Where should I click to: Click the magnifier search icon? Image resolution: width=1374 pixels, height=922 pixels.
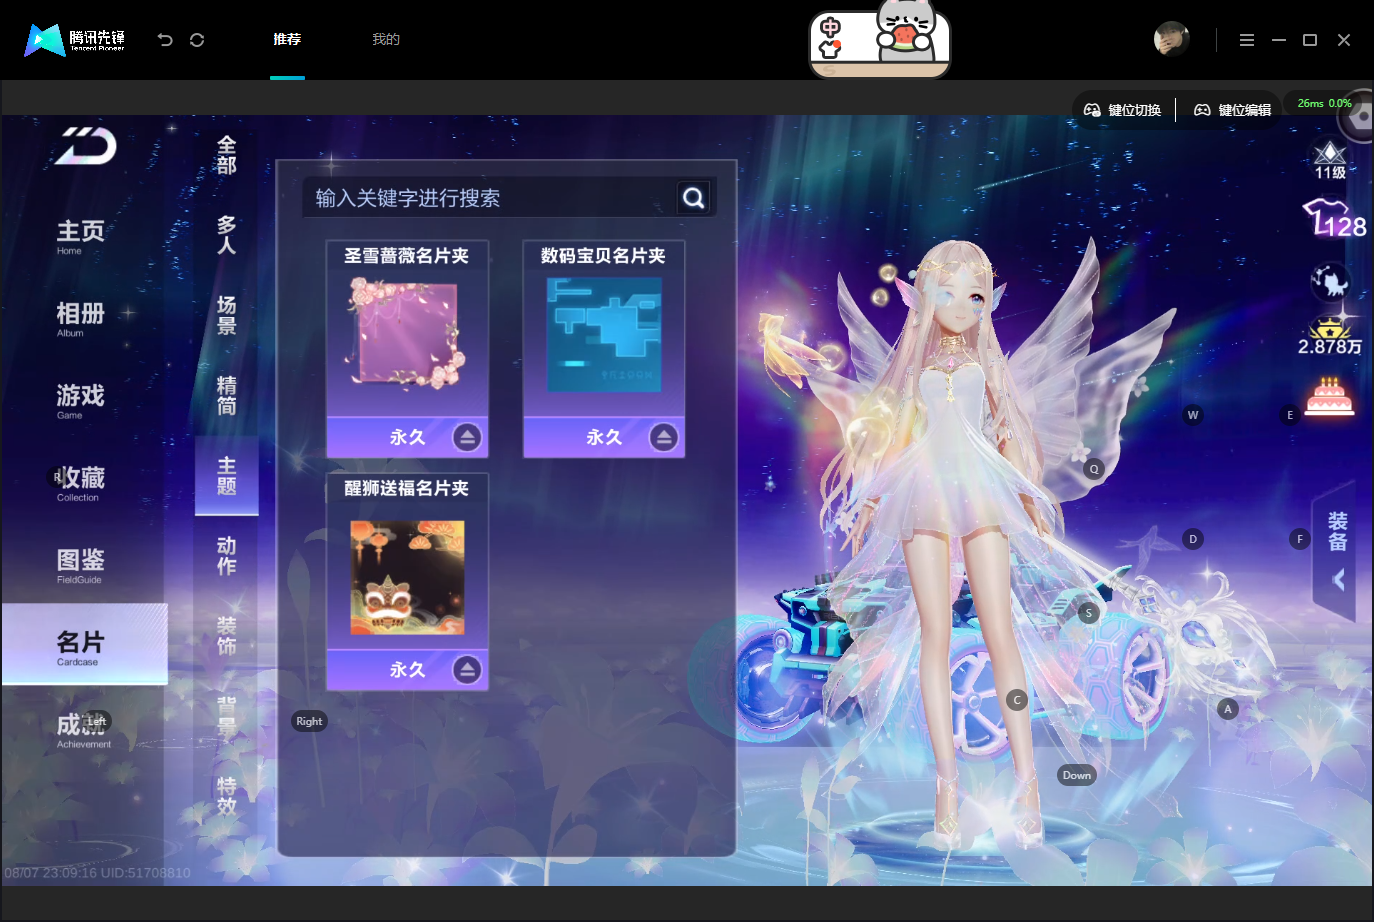coord(694,198)
